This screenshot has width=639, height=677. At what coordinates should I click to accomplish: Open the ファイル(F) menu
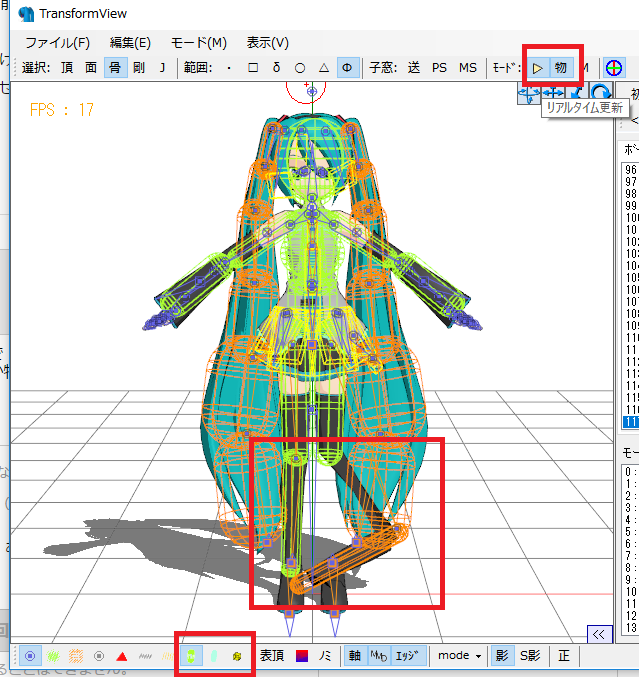(x=57, y=43)
